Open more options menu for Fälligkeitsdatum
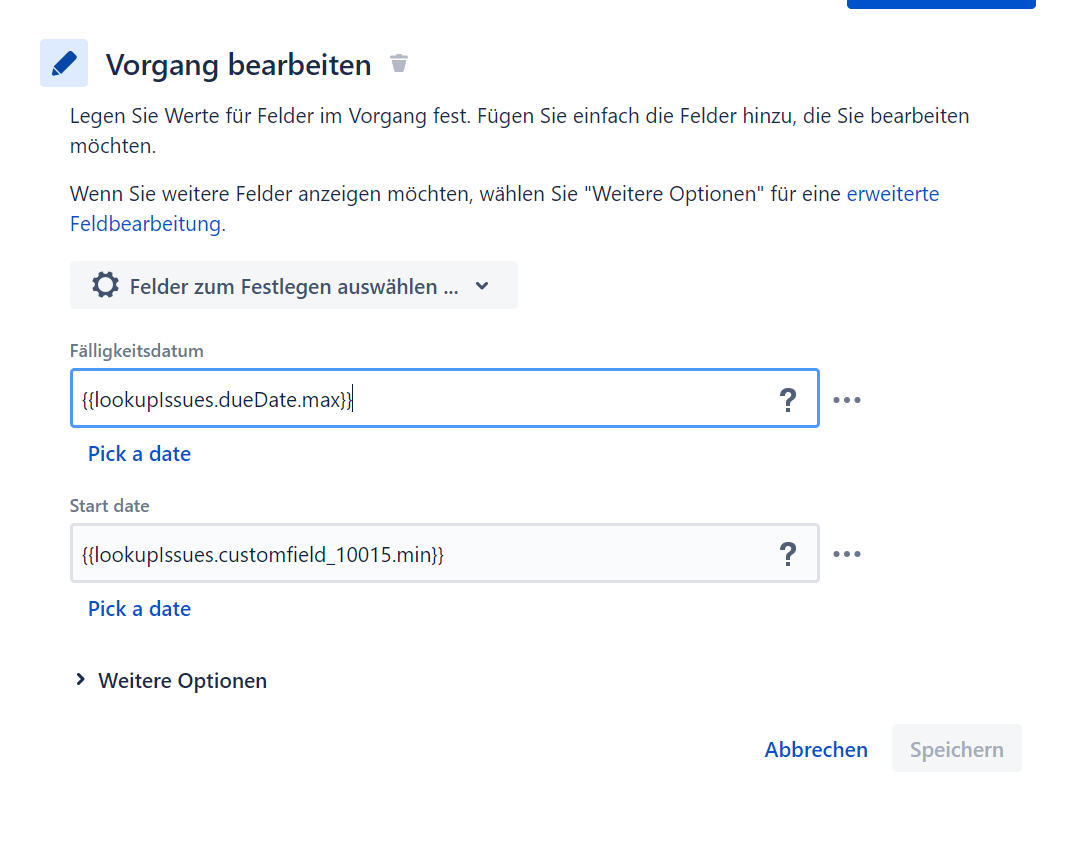Viewport: 1071px width, 847px height. (x=847, y=400)
